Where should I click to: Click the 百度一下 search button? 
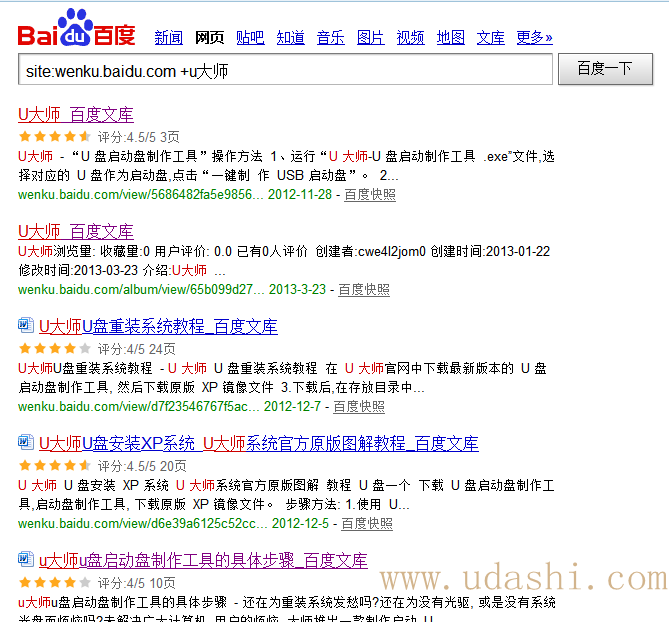point(605,69)
